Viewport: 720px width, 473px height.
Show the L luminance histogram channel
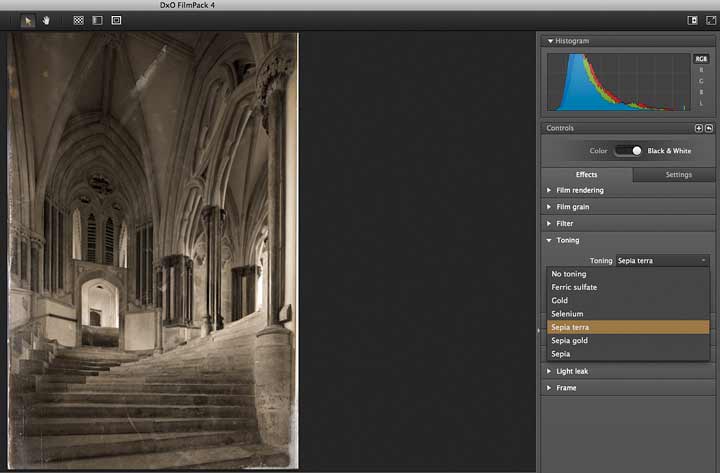701,103
